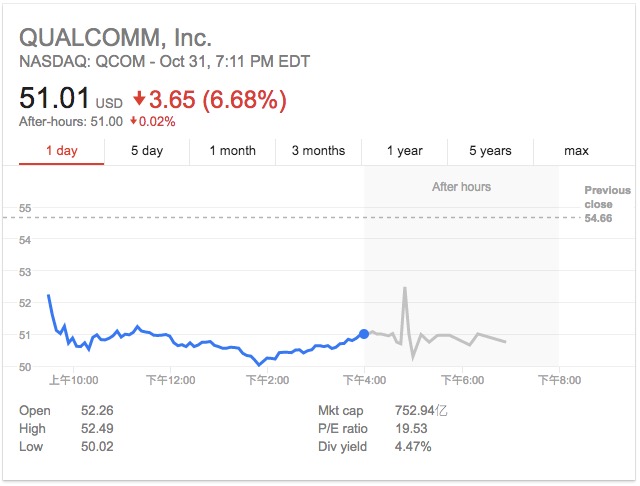Click the P/E ratio value 19.53
This screenshot has height=486, width=640.
[412, 429]
